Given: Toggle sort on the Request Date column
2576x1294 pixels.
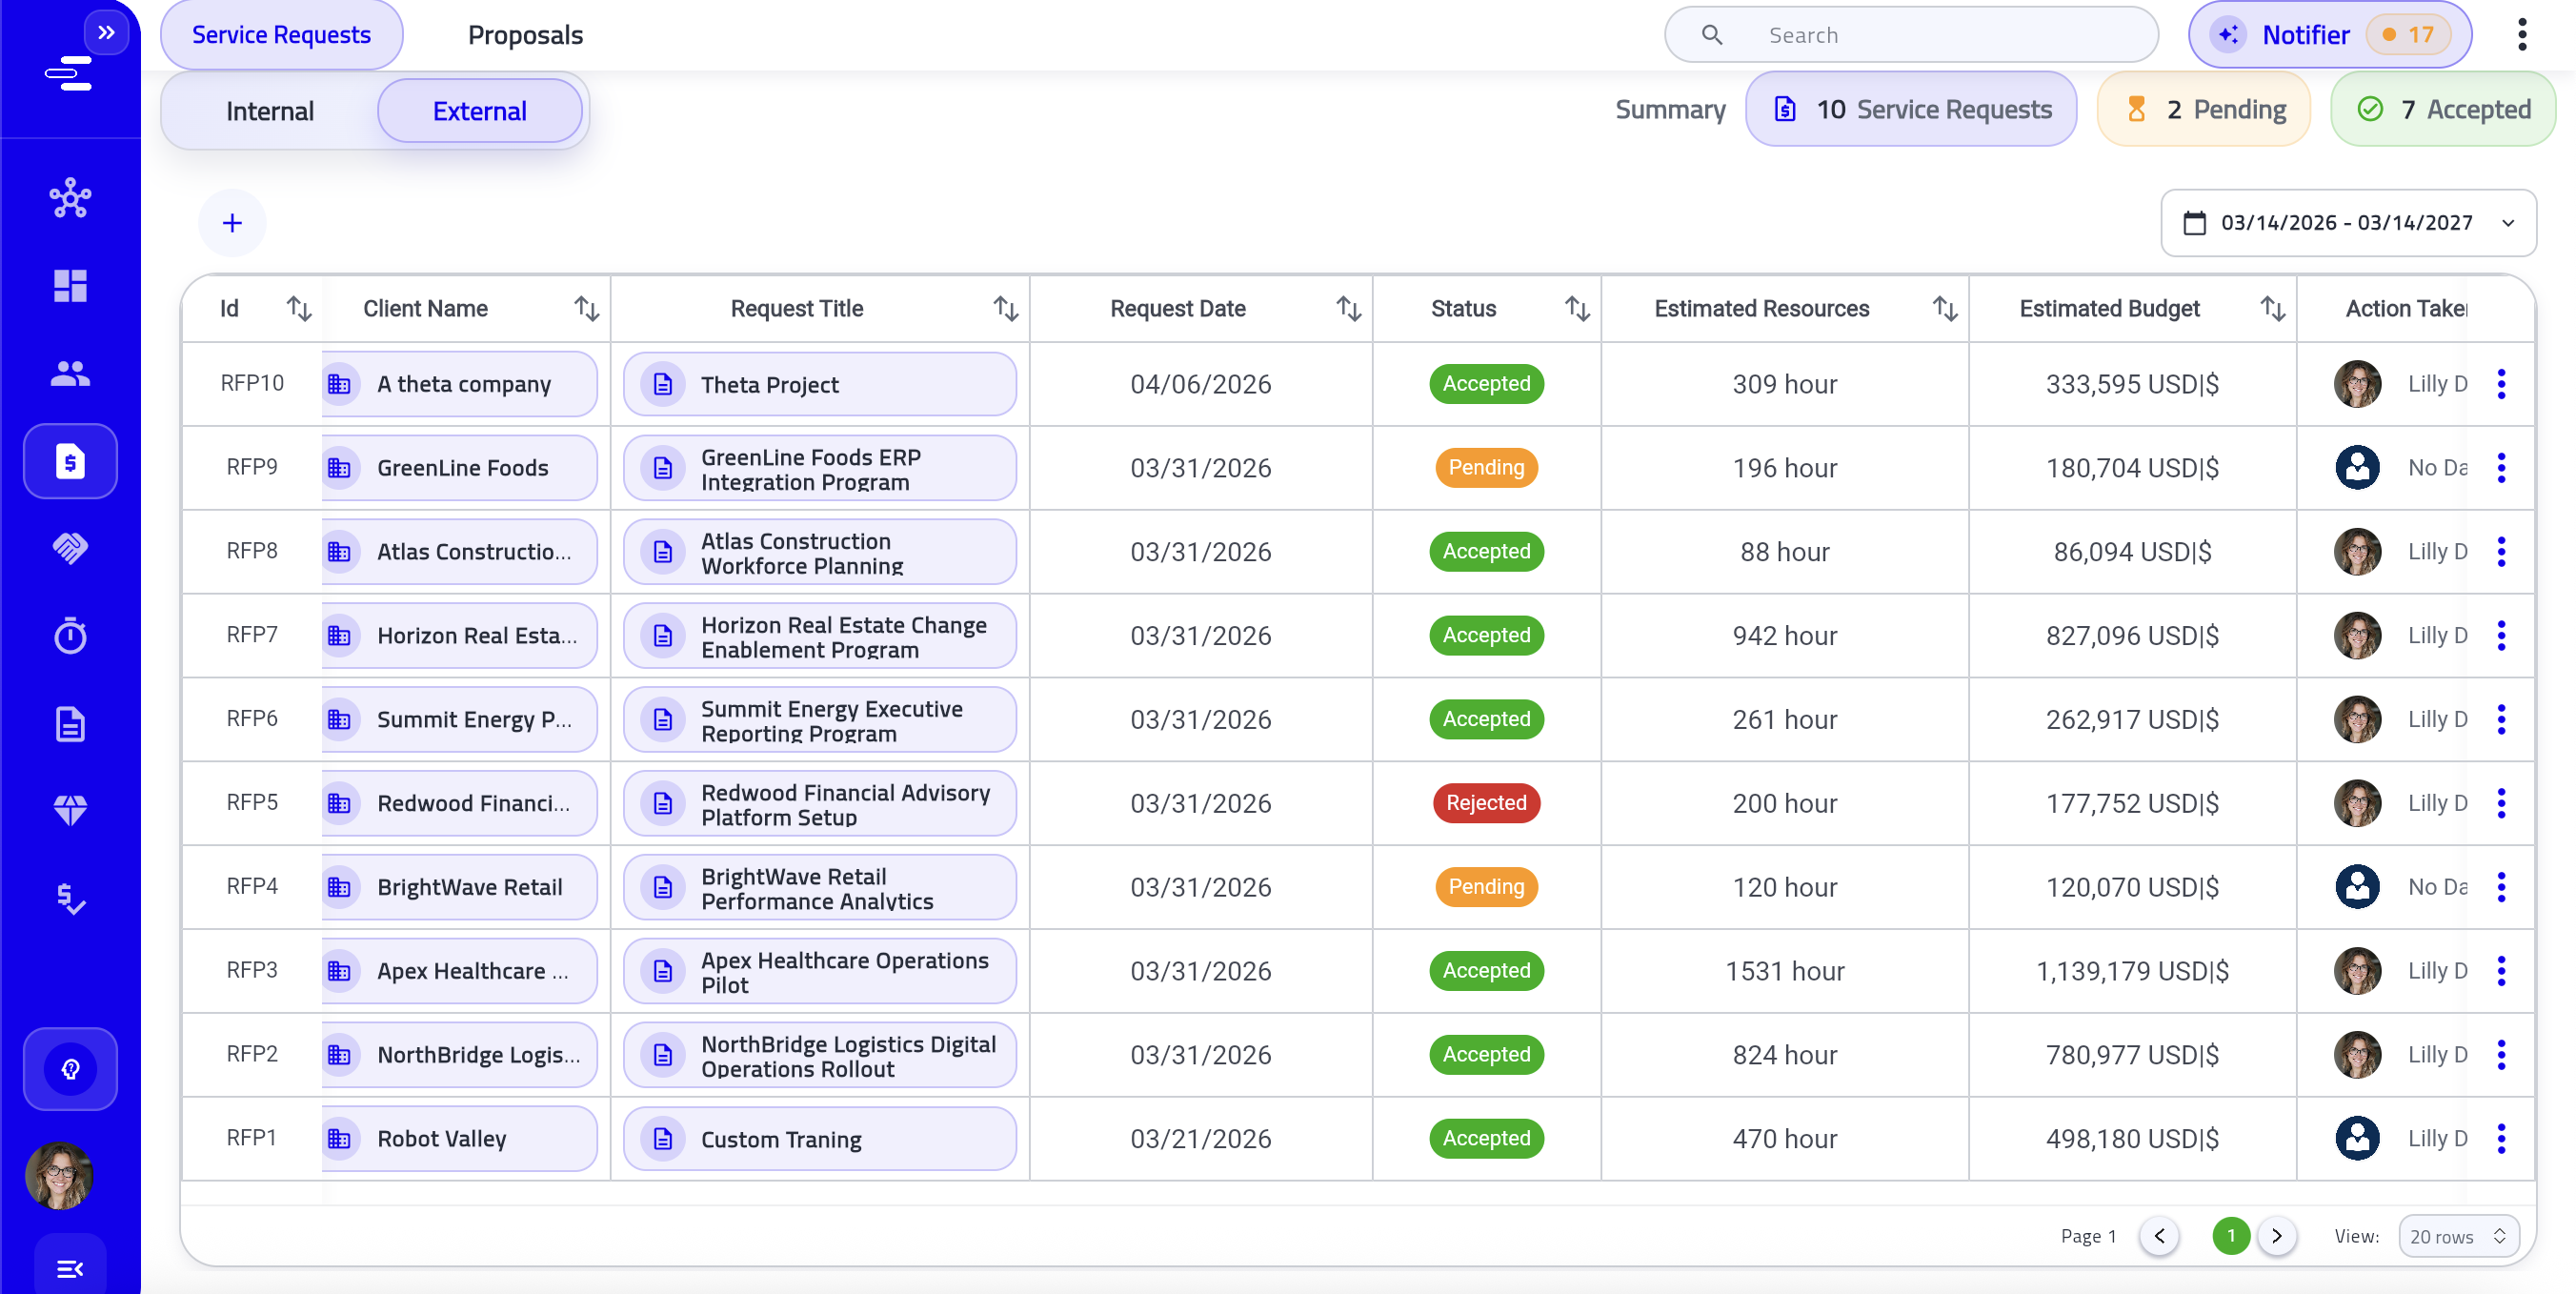Looking at the screenshot, I should (1348, 309).
